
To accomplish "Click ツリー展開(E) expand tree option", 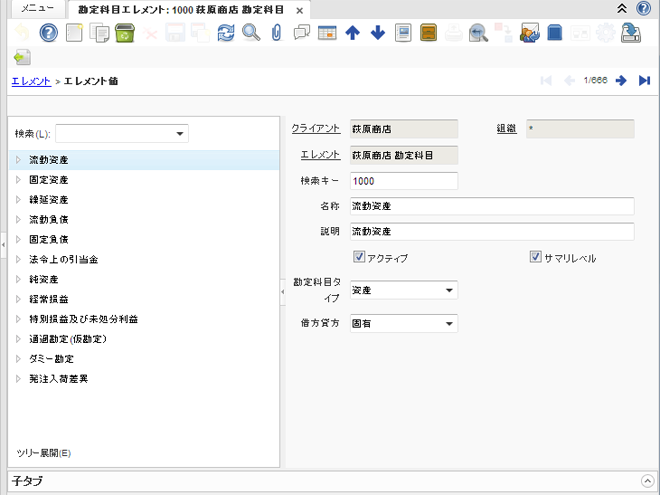I will pyautogui.click(x=43, y=453).
